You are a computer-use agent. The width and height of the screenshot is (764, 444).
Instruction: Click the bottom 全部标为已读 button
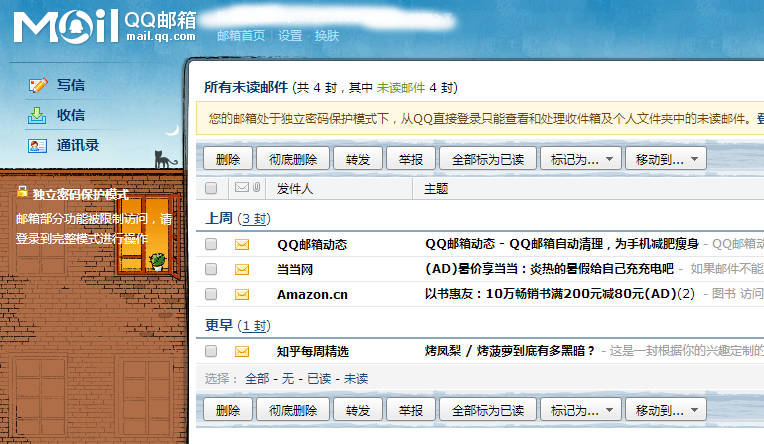[488, 410]
